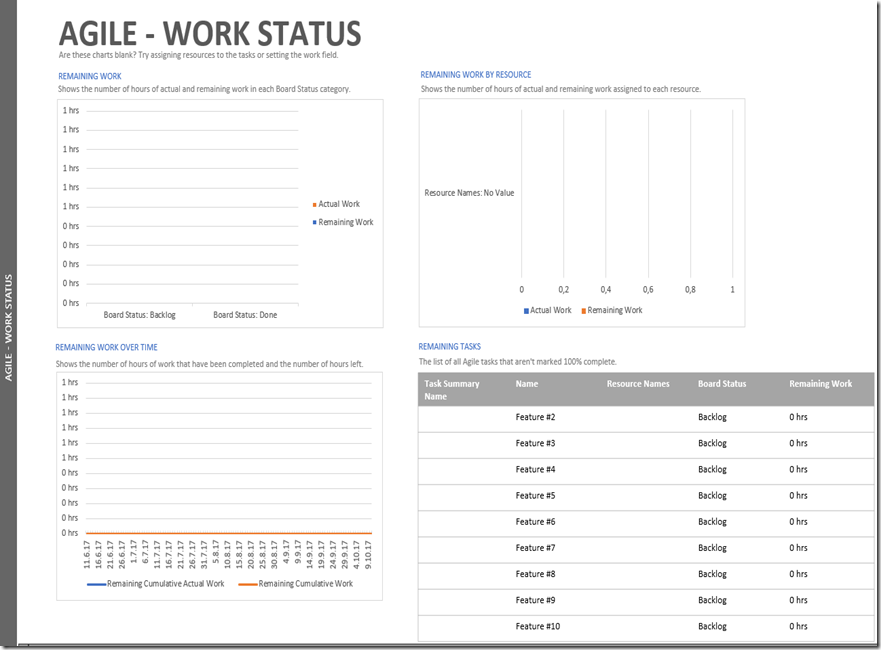Select the Remaining Cumulative Actual Work legend entry
This screenshot has width=881, height=650.
[x=164, y=584]
